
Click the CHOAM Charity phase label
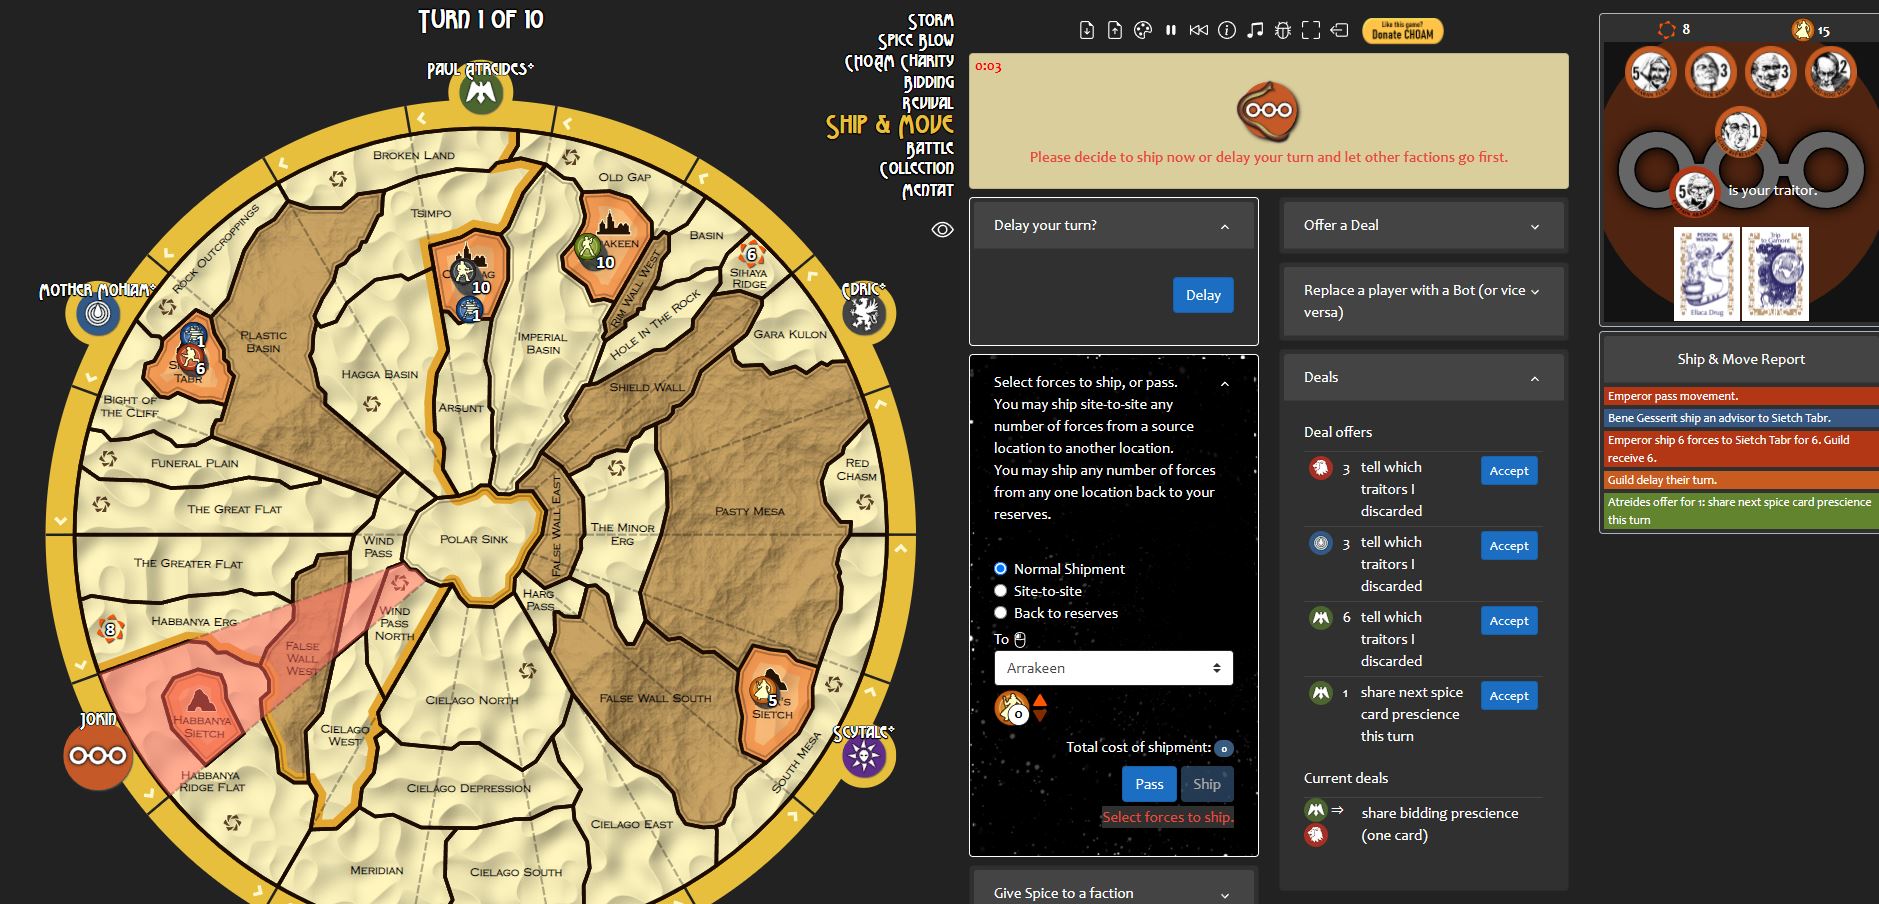coord(900,62)
